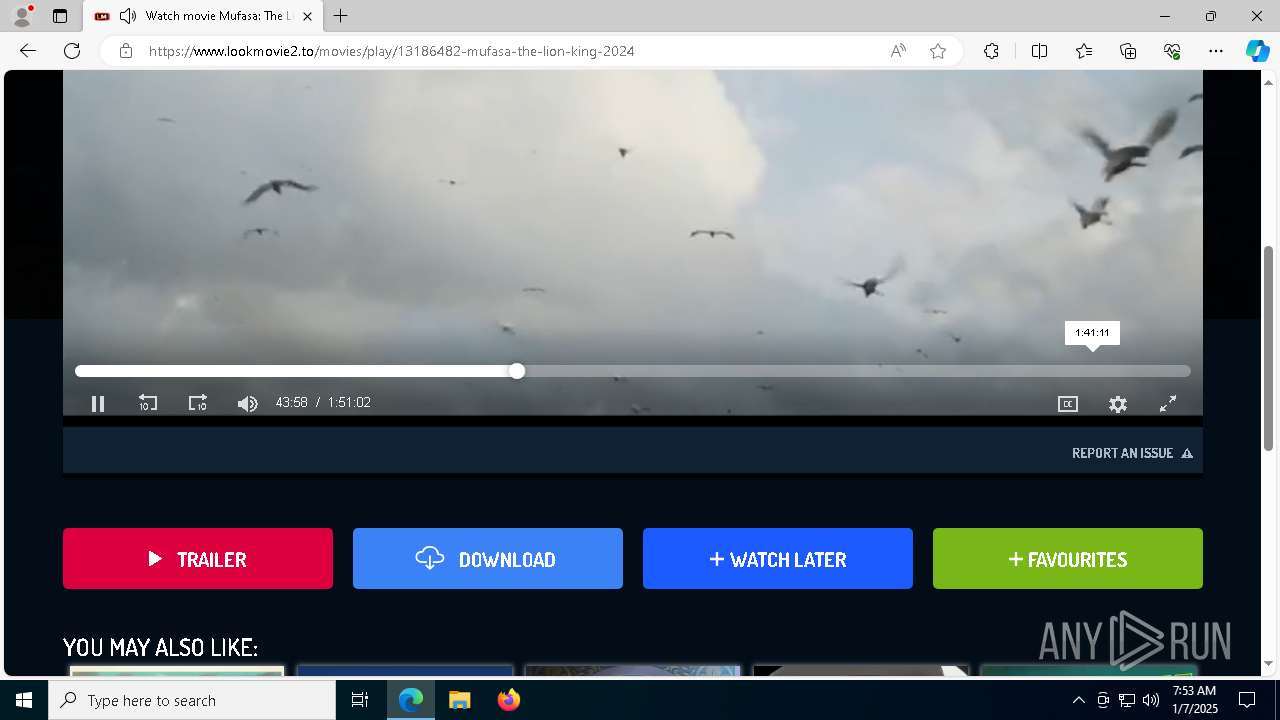Open browser profile icon
1280x720 pixels.
click(x=22, y=16)
